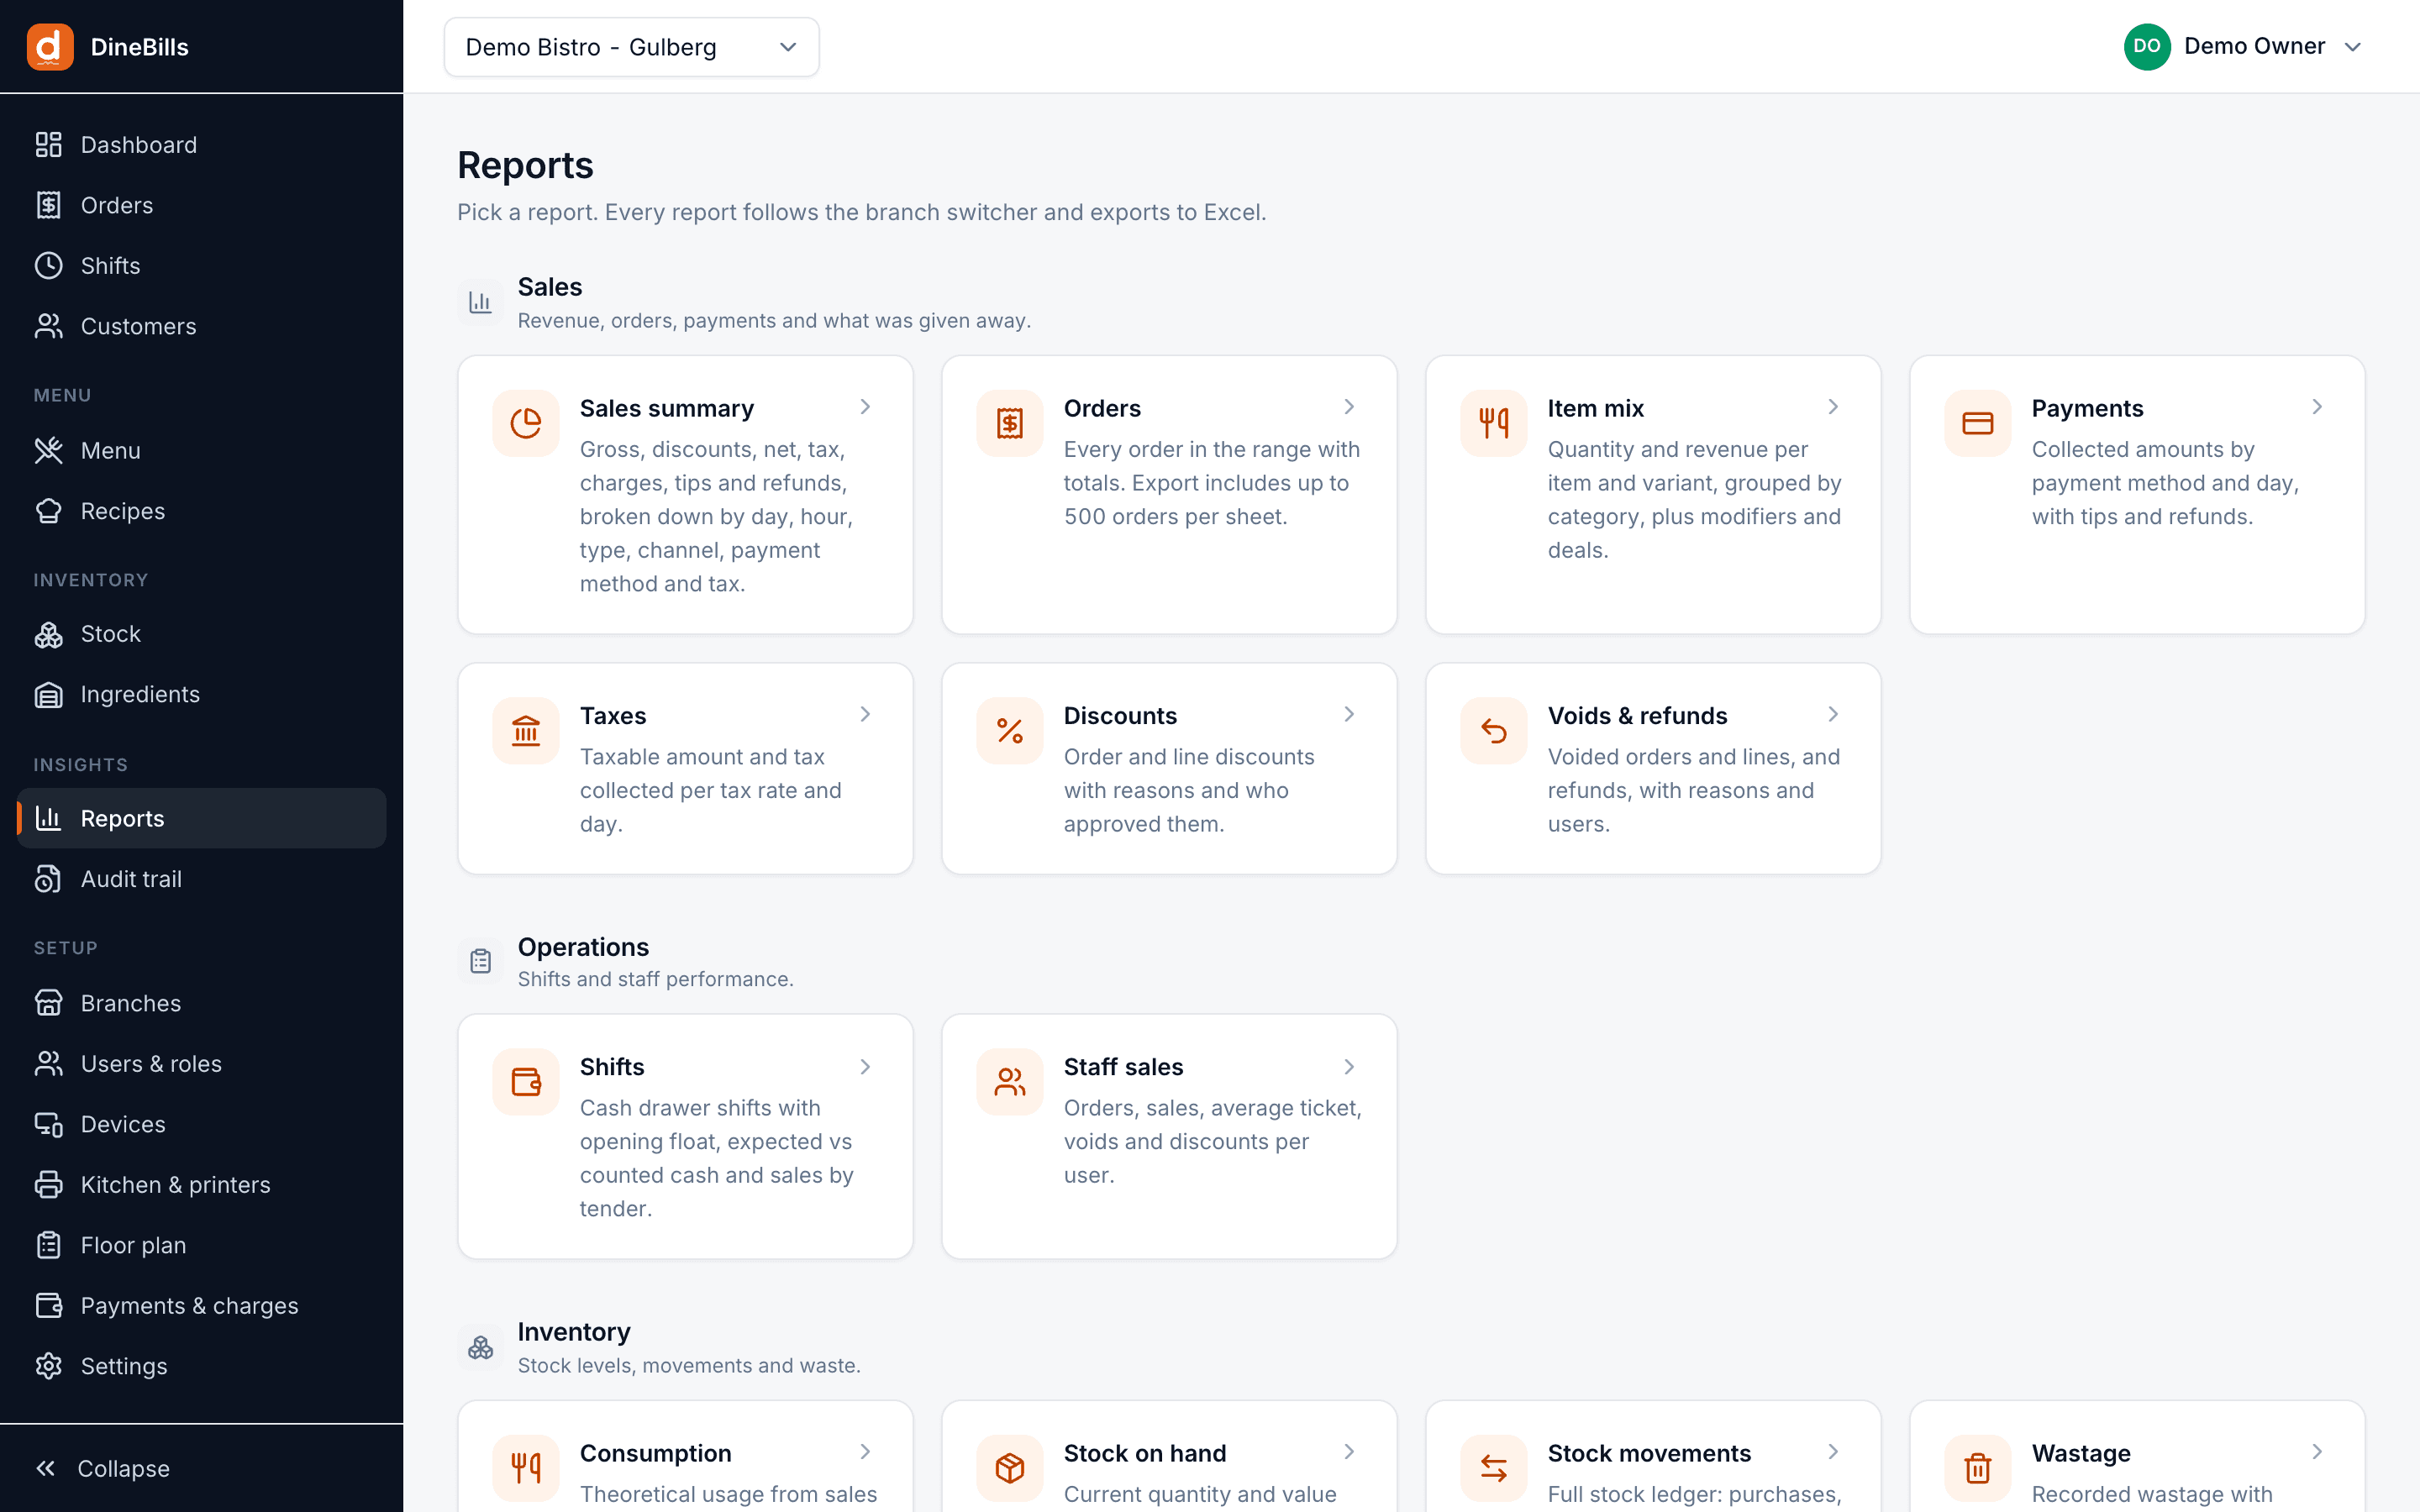Click the Inventory section heading text
The height and width of the screenshot is (1512, 2420).
click(x=574, y=1332)
